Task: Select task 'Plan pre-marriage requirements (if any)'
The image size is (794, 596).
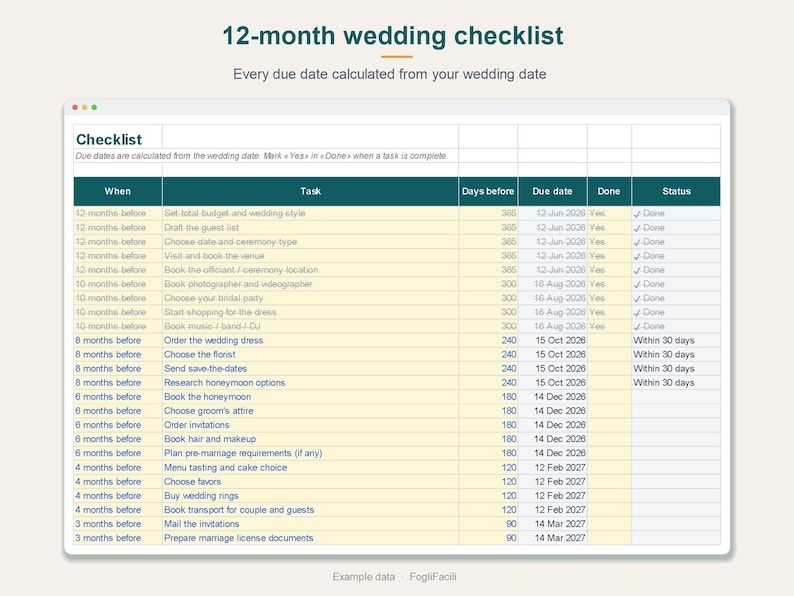Action: pos(310,453)
